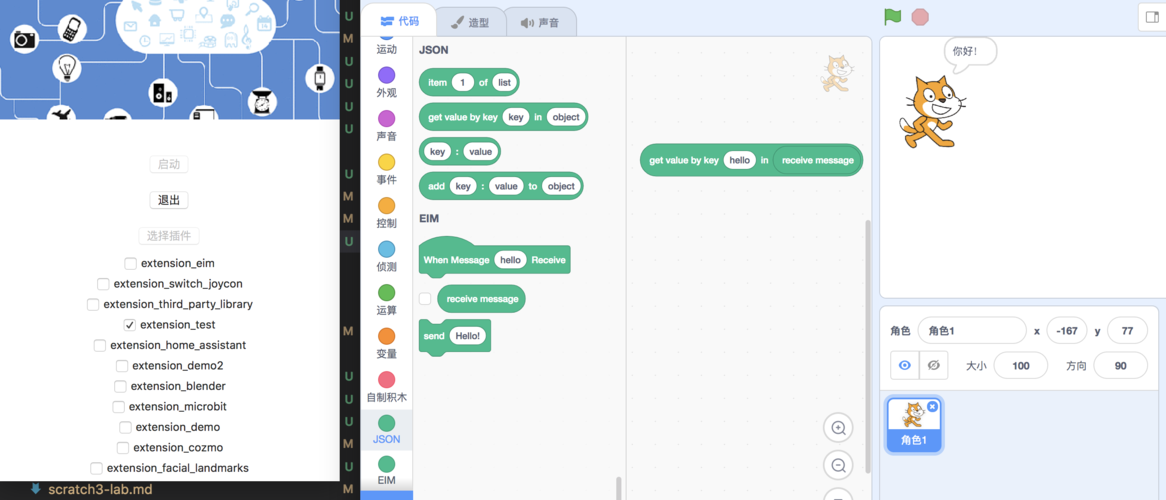1166x500 pixels.
Task: Select the 角色1 sprite thumbnail
Action: coord(914,424)
